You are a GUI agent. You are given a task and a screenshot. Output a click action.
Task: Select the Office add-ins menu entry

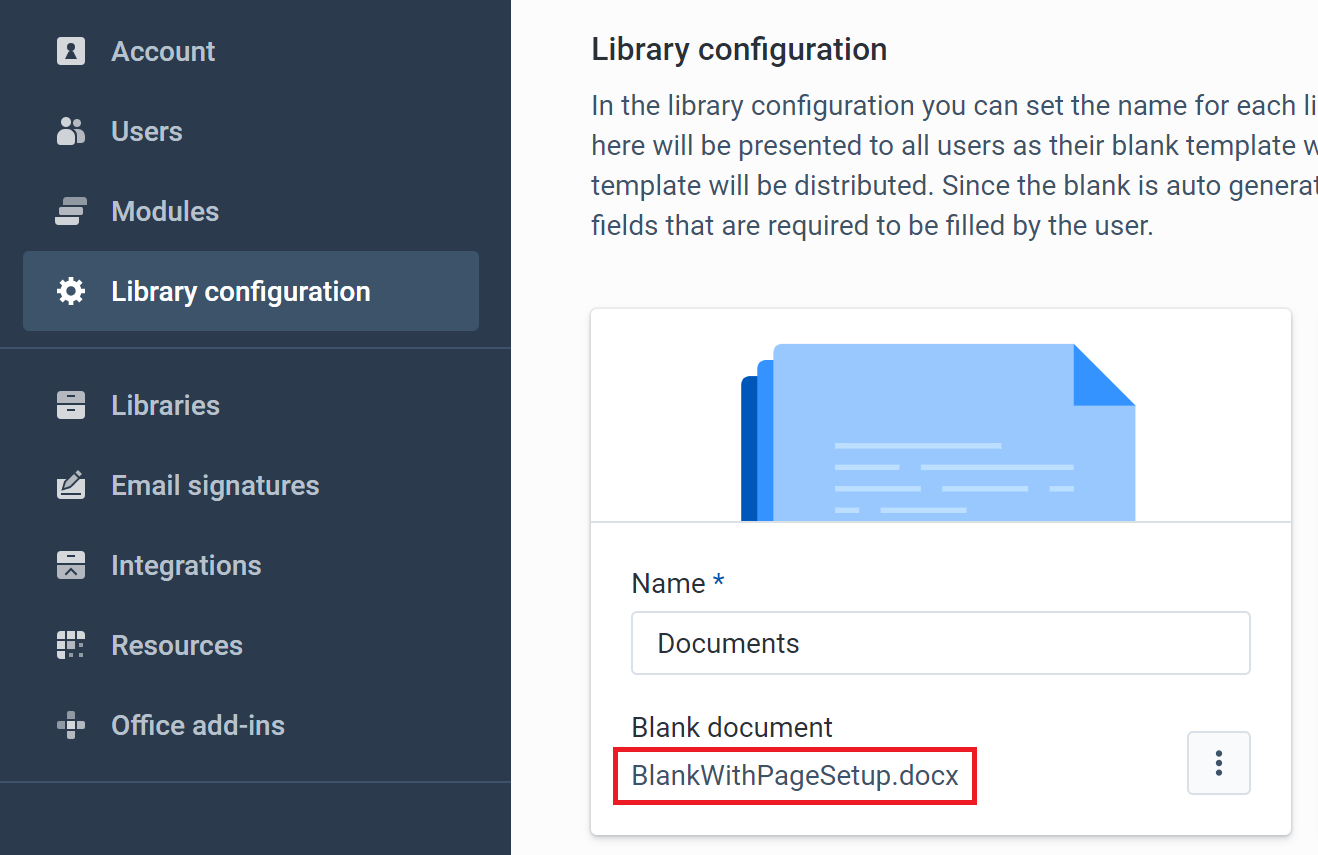tap(198, 725)
